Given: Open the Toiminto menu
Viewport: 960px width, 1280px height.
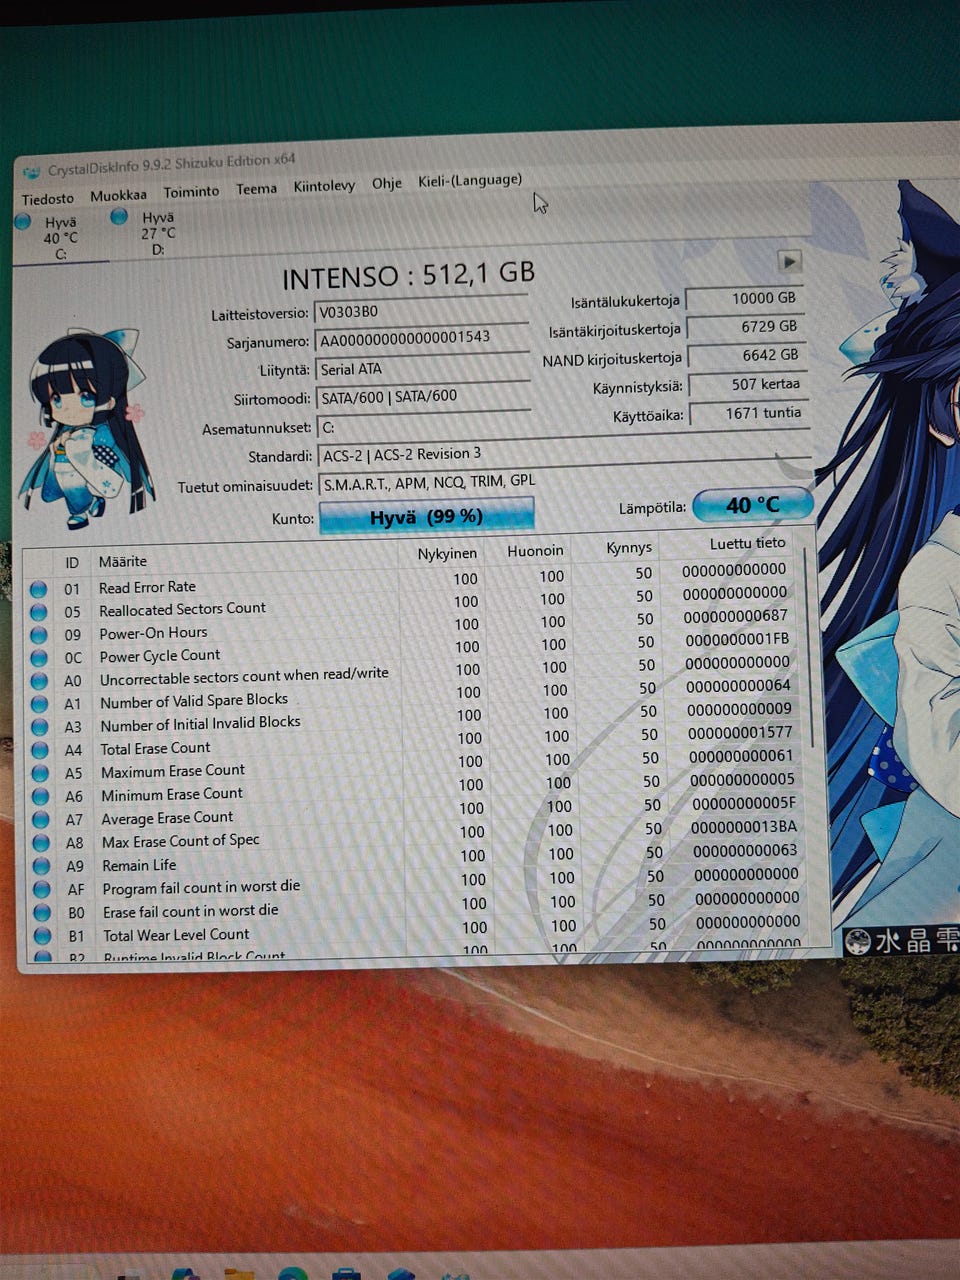Looking at the screenshot, I should pyautogui.click(x=191, y=191).
